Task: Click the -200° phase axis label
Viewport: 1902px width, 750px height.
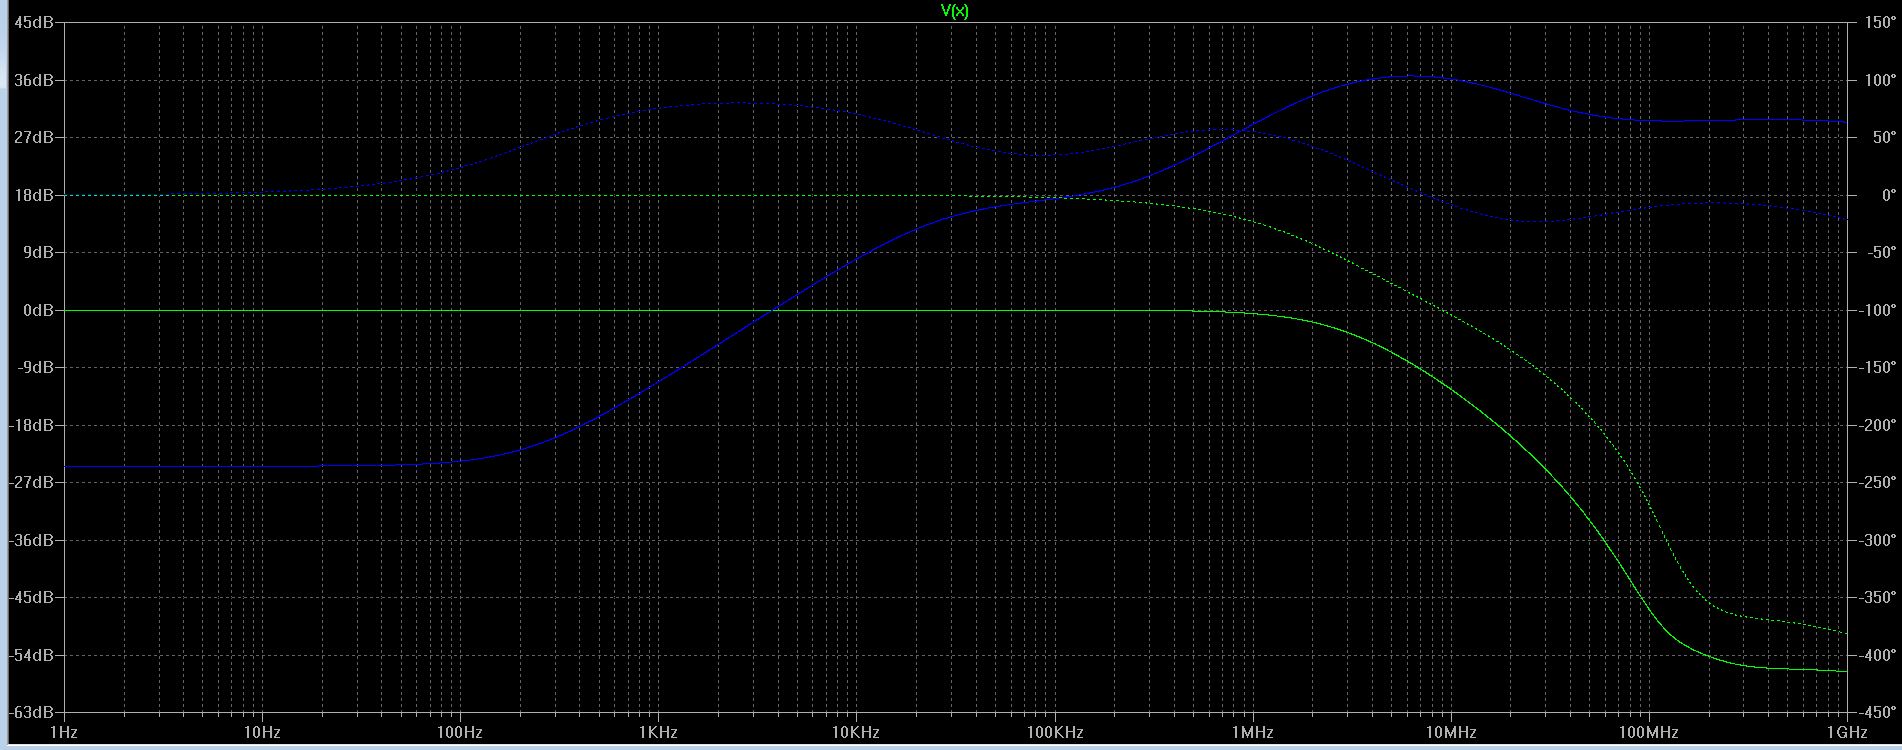Action: point(1878,425)
